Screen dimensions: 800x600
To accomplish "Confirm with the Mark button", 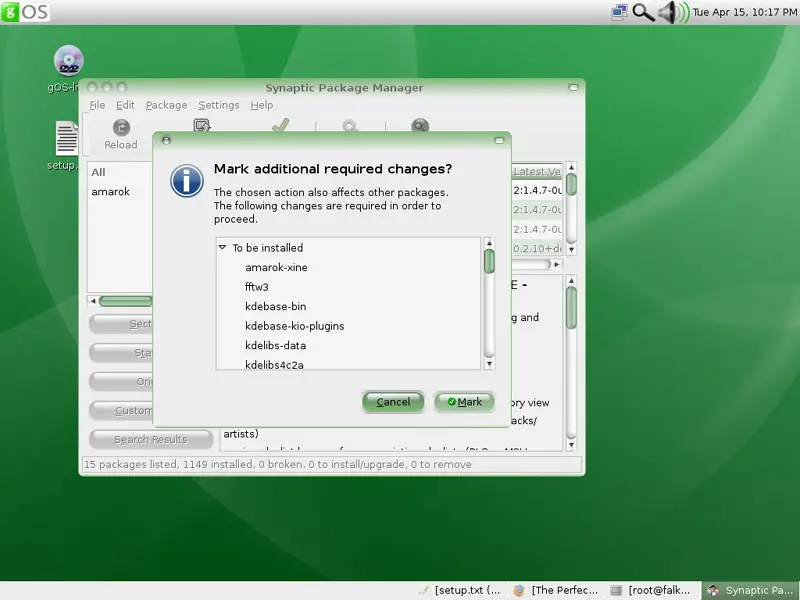I will (x=464, y=402).
